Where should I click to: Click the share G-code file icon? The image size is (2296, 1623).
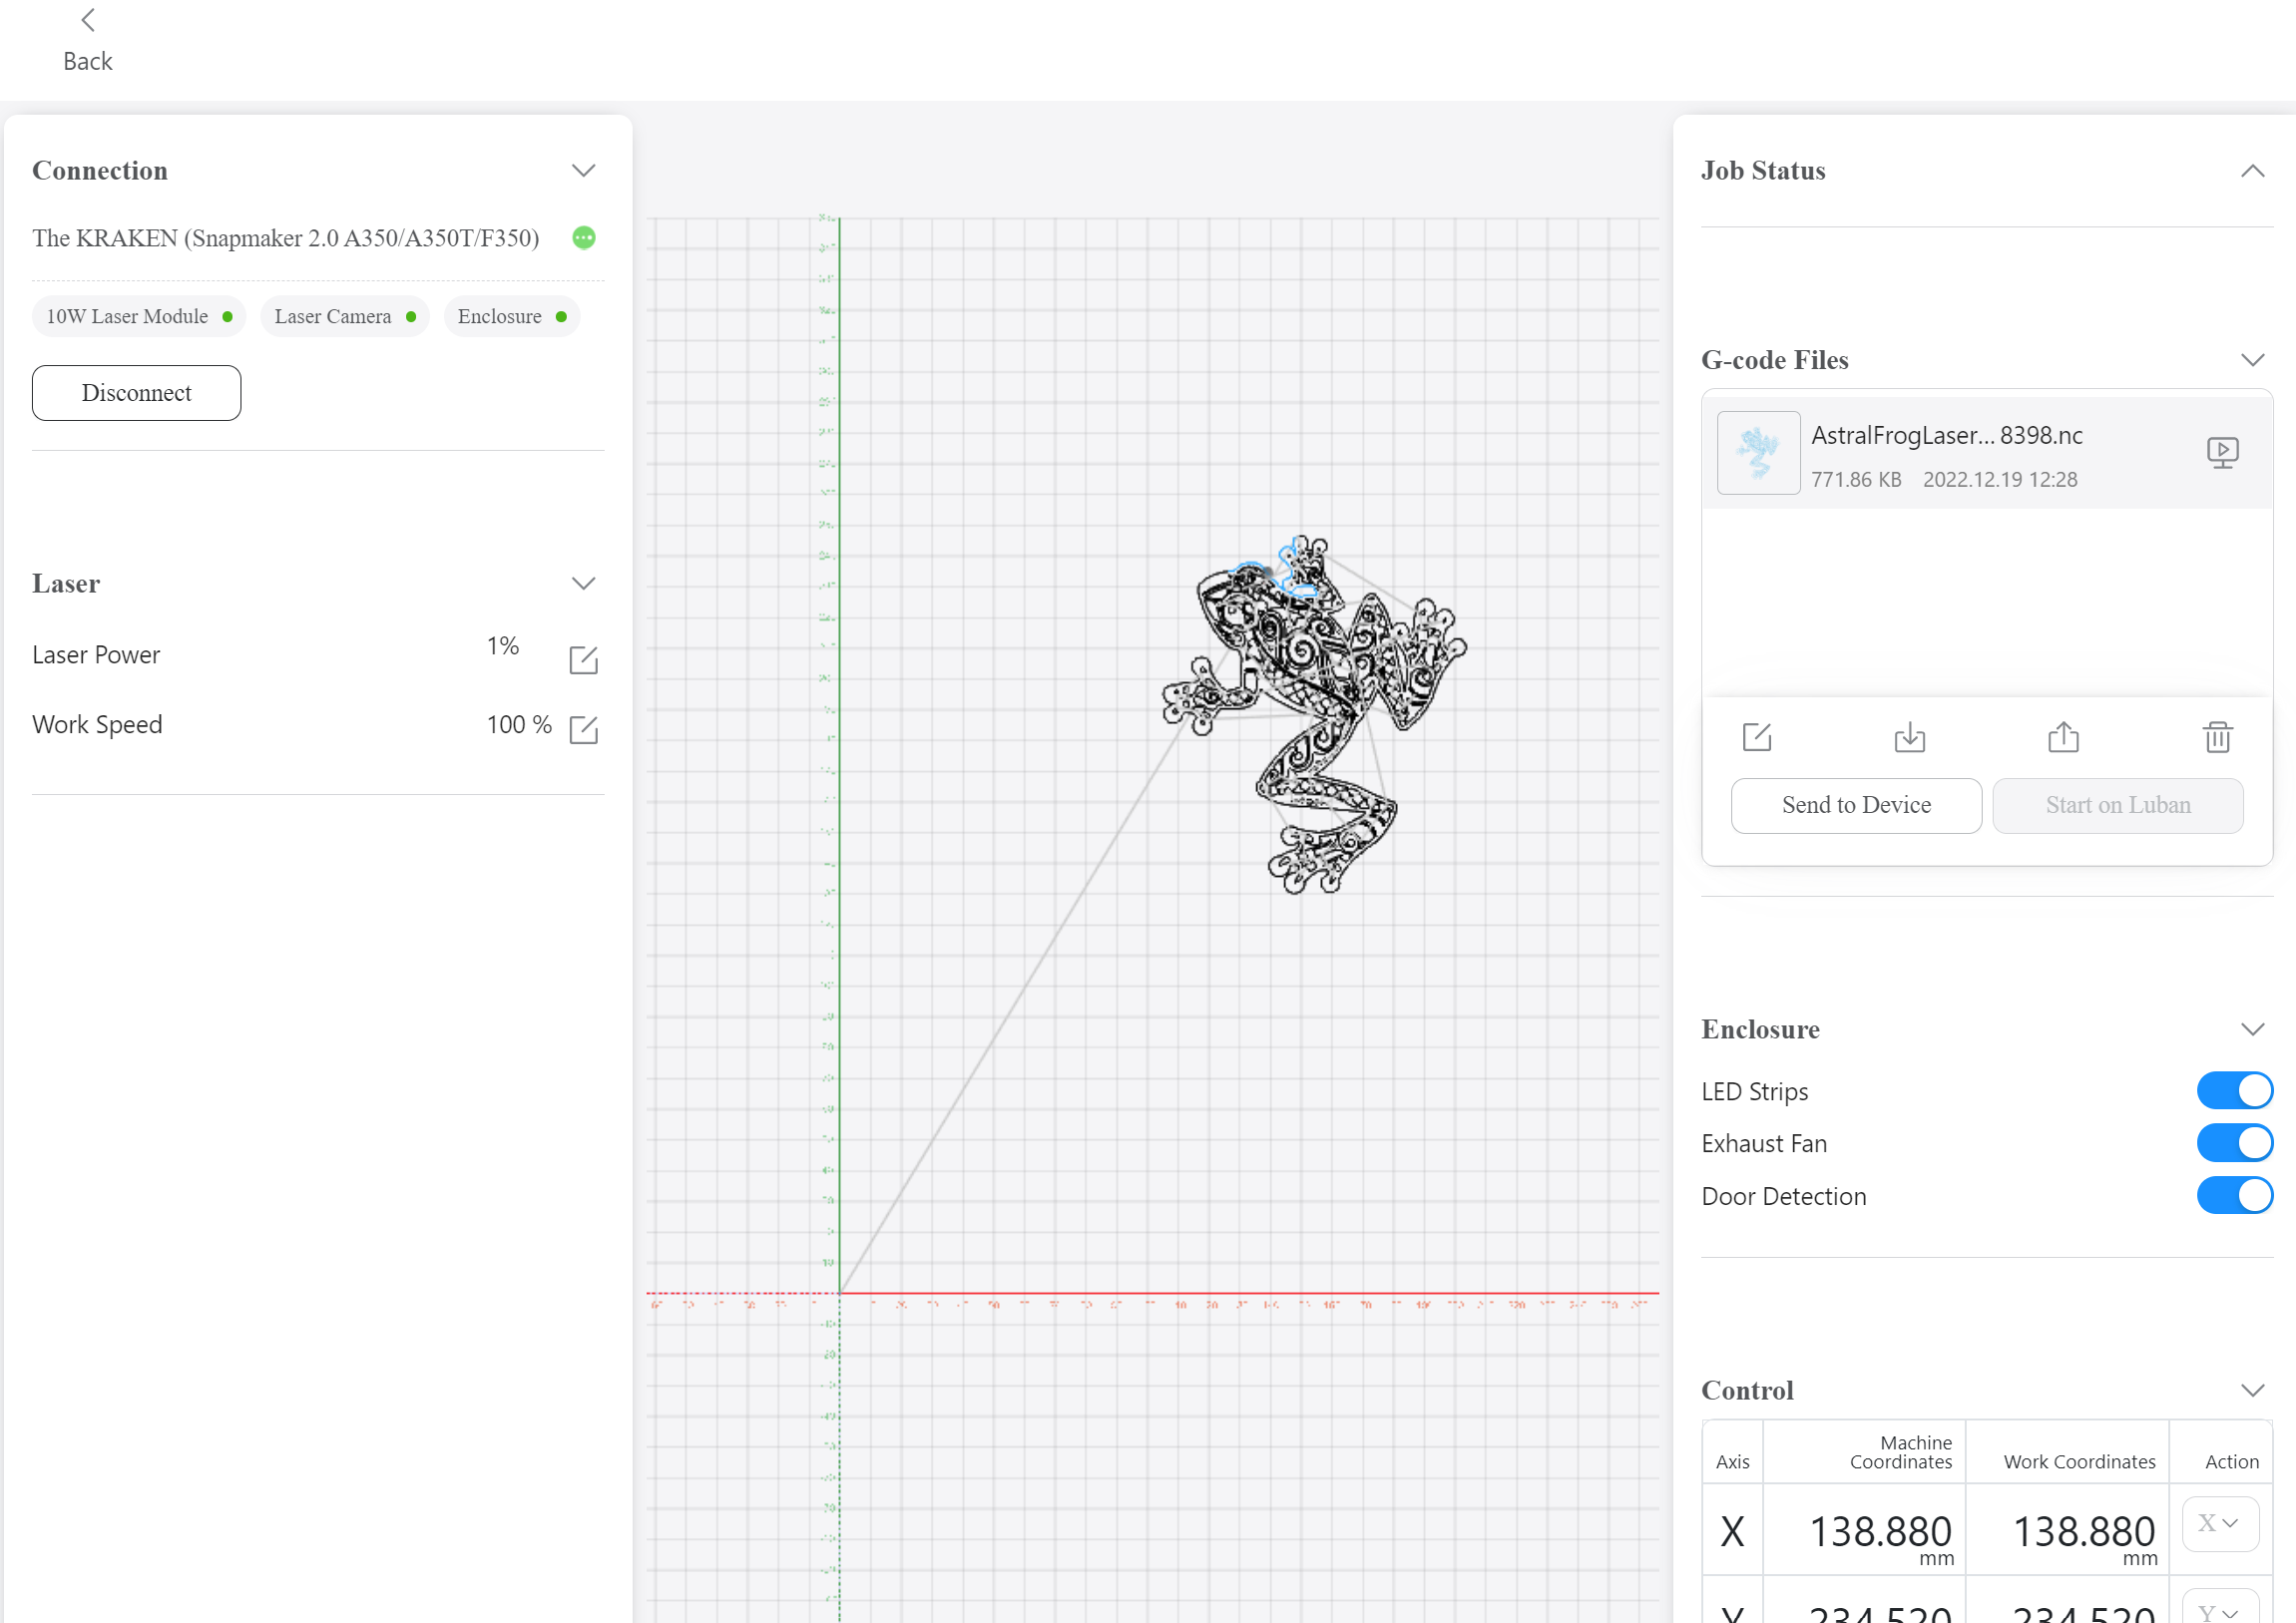click(x=2063, y=737)
